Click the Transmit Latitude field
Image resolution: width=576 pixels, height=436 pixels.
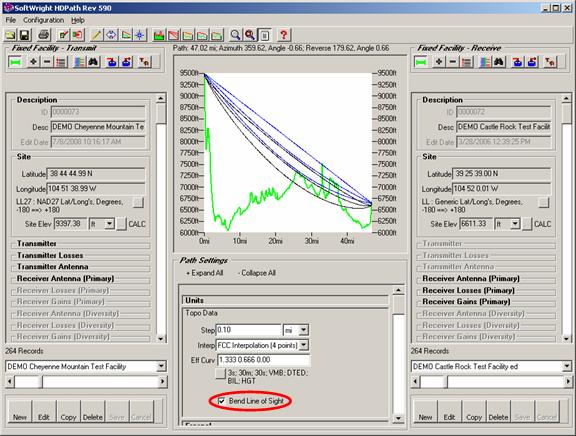(97, 173)
